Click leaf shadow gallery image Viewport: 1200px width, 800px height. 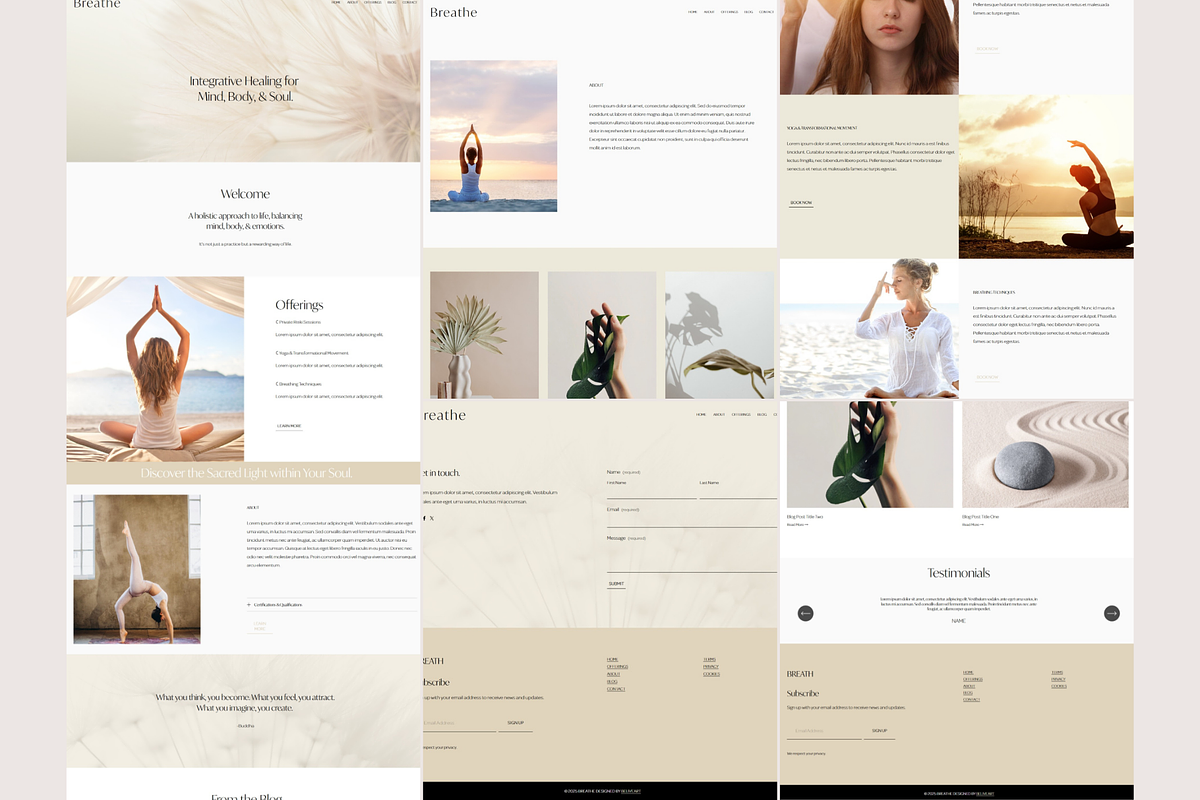click(x=719, y=335)
